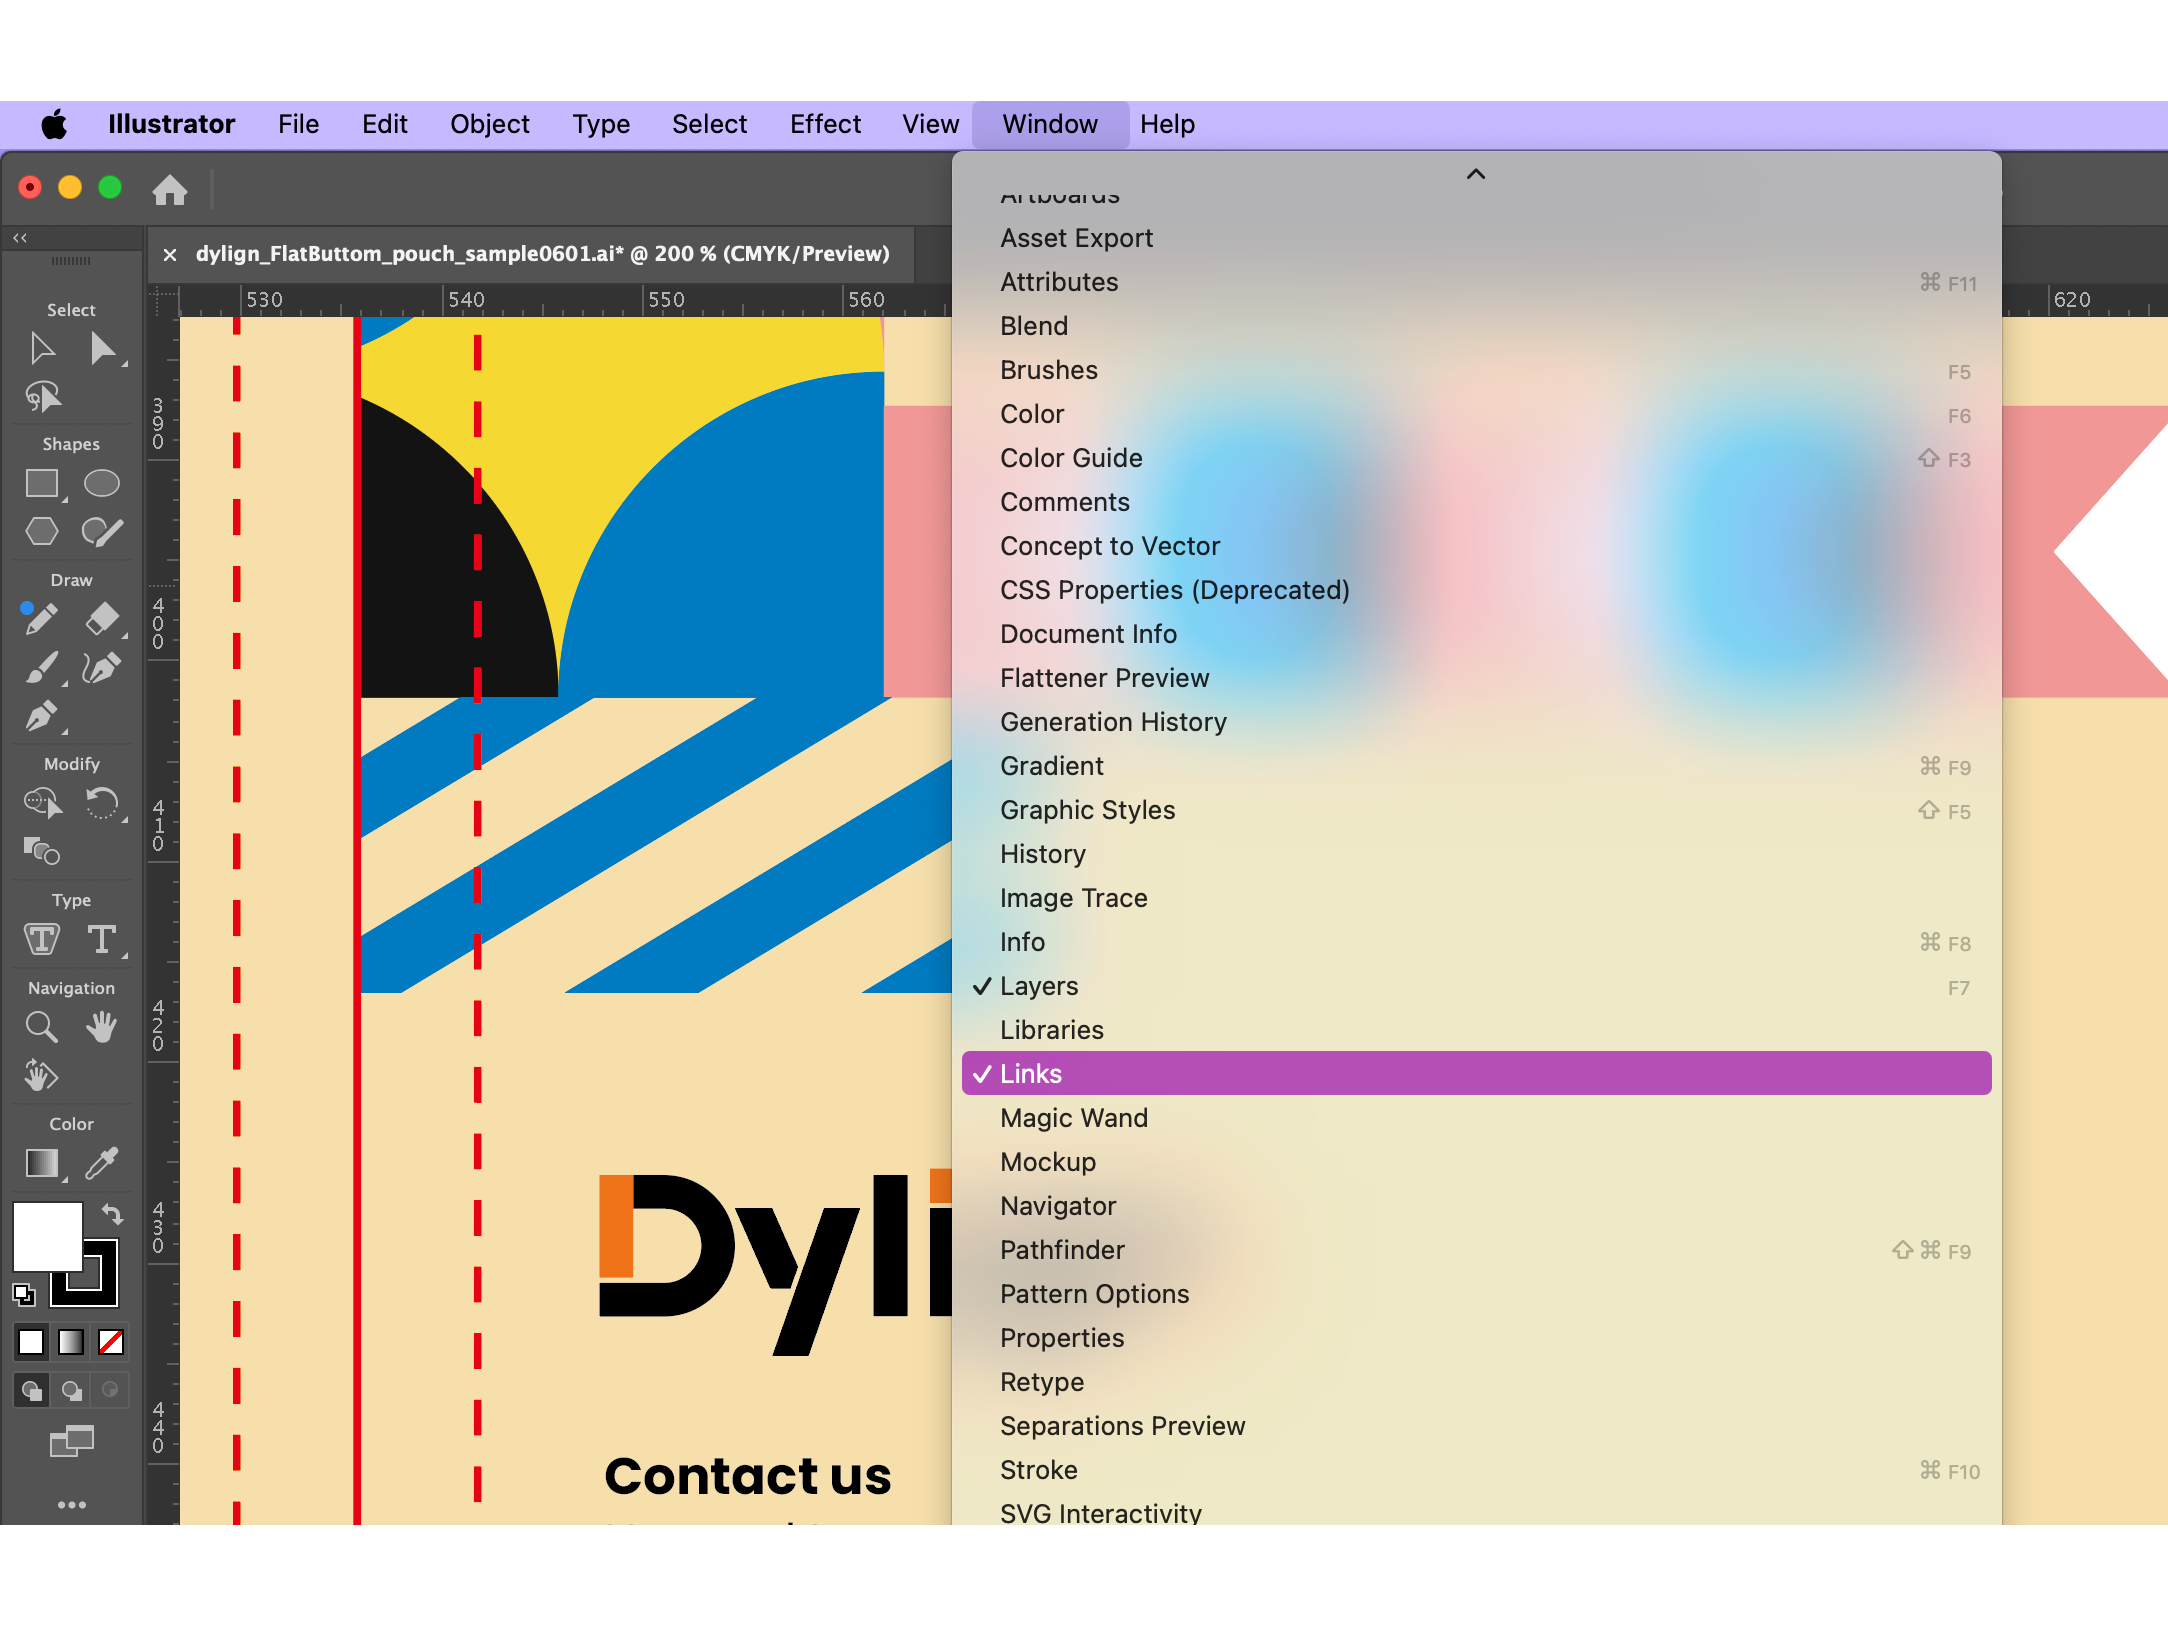This screenshot has width=2168, height=1626.
Task: Choose Asset Export menu entry
Action: click(1476, 238)
